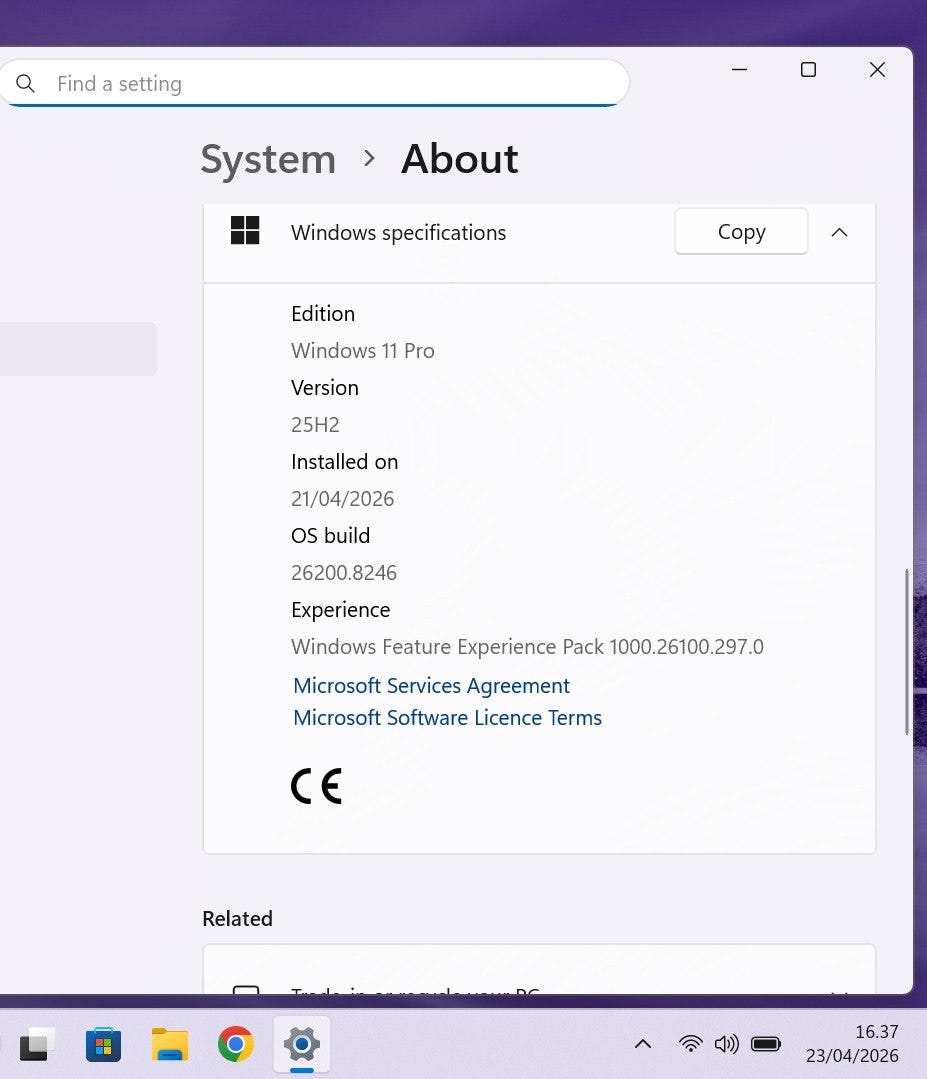Launch Google Chrome from the taskbar
This screenshot has width=927, height=1079.
tap(235, 1045)
